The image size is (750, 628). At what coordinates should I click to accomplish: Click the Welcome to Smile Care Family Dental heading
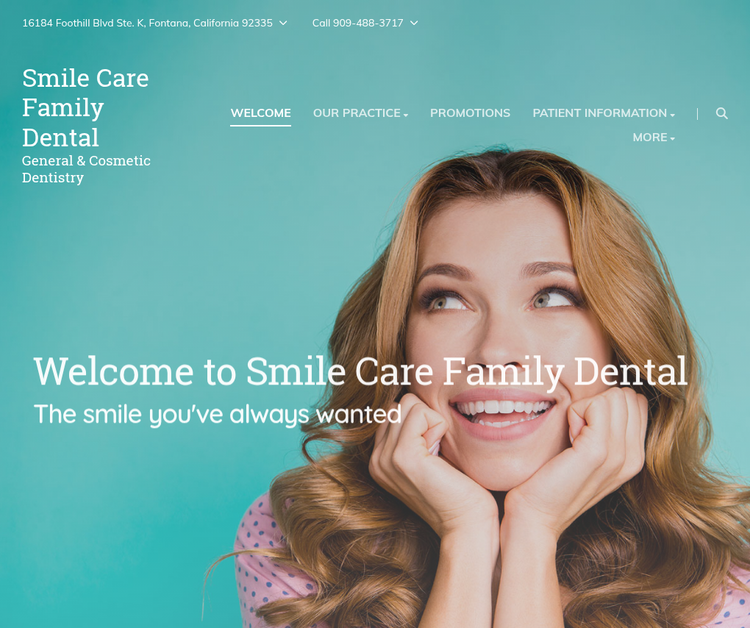coord(360,371)
